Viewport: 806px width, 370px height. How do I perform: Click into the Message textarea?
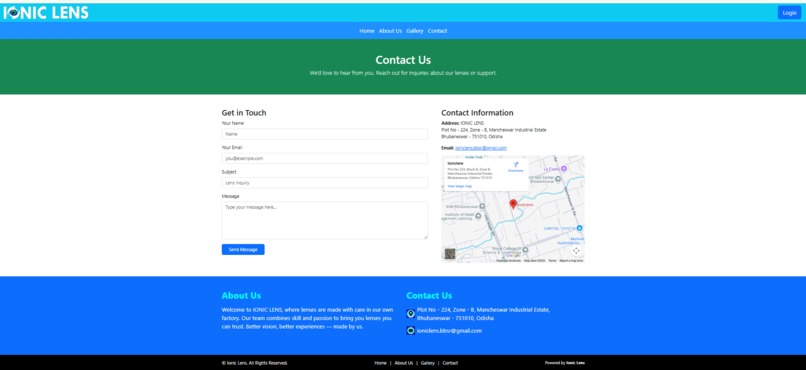pyautogui.click(x=324, y=220)
